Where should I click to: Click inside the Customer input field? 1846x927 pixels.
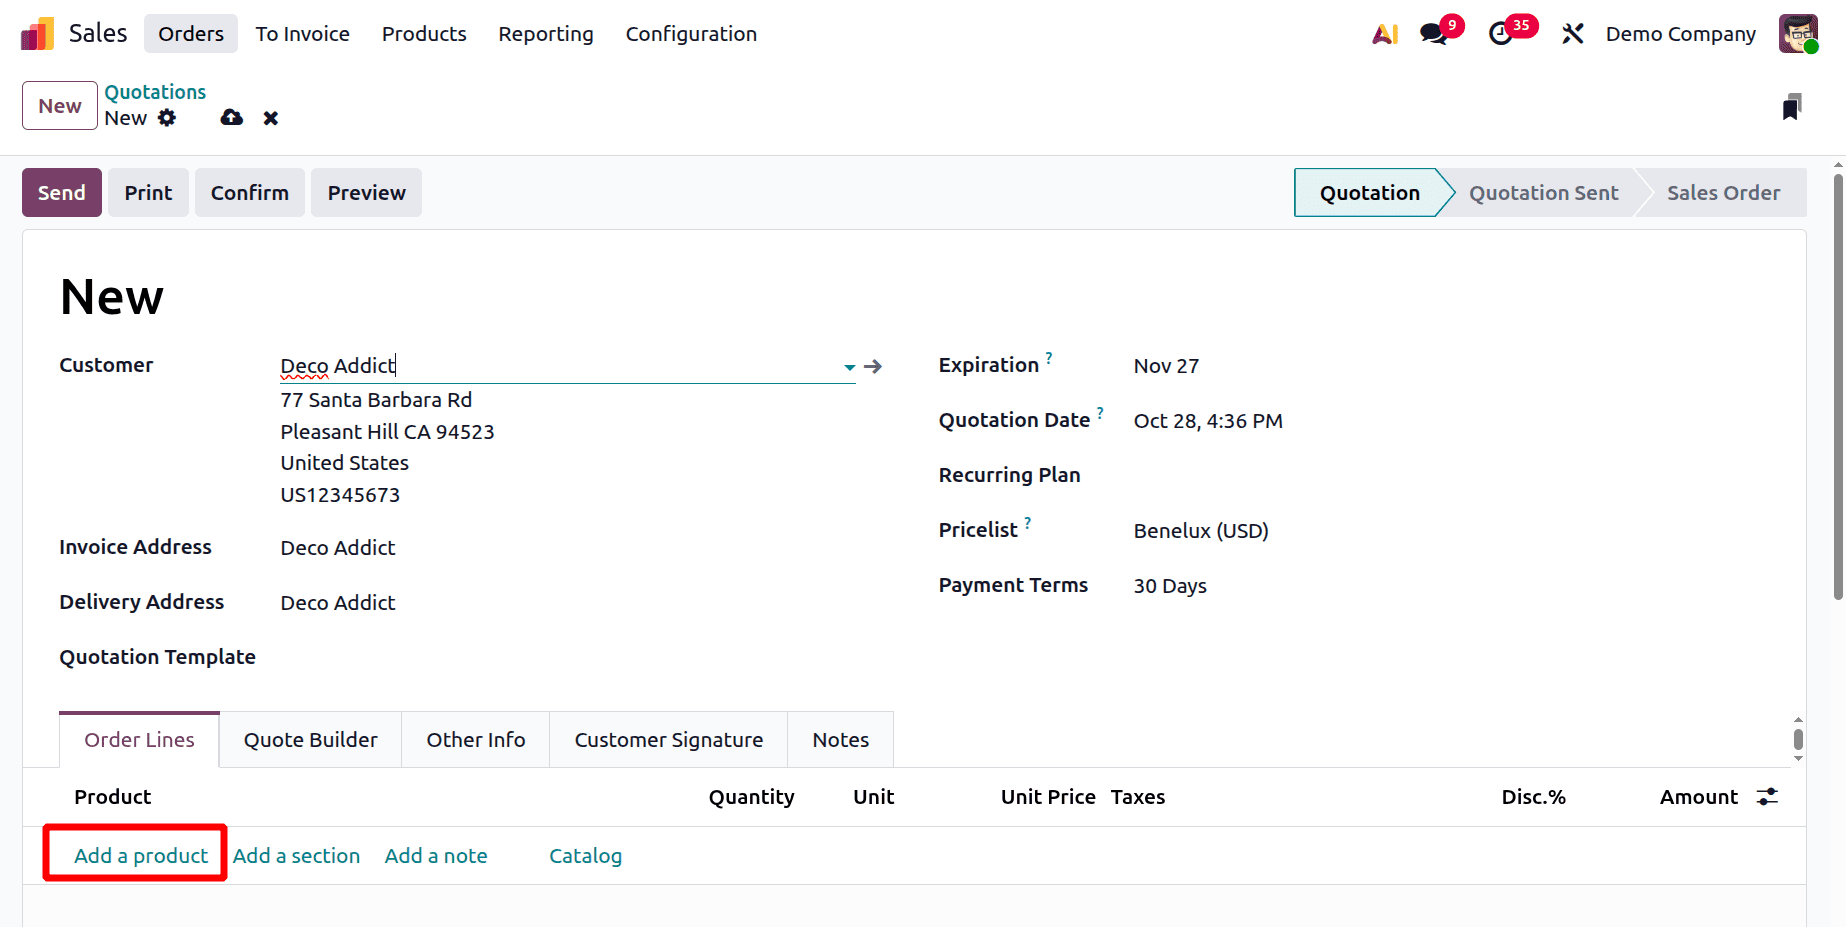(x=500, y=365)
